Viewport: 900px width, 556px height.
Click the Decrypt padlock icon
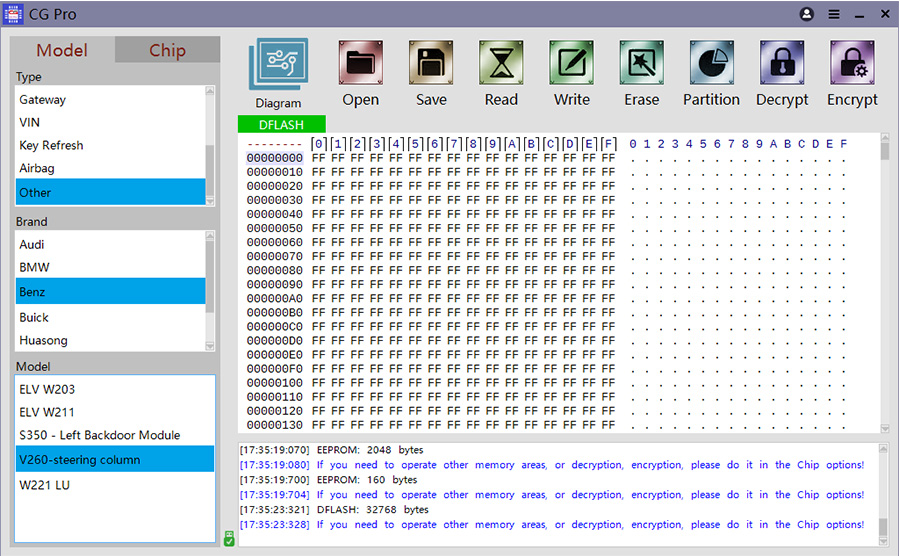[x=781, y=64]
